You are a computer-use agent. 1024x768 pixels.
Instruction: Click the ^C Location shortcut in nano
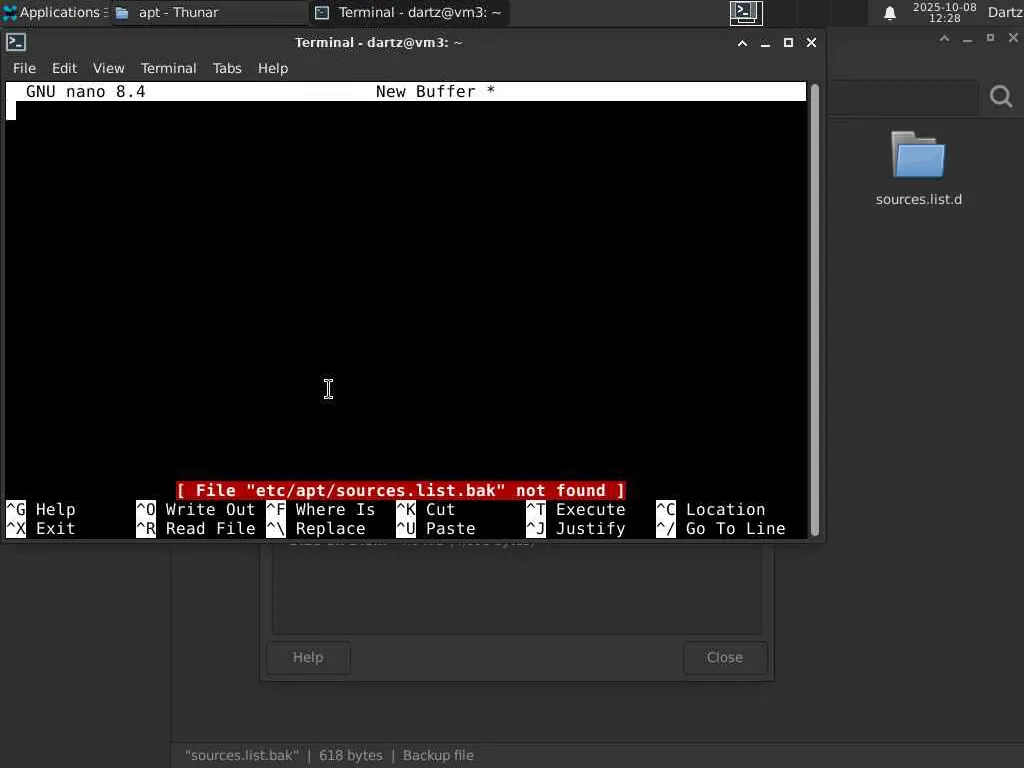pyautogui.click(x=711, y=509)
